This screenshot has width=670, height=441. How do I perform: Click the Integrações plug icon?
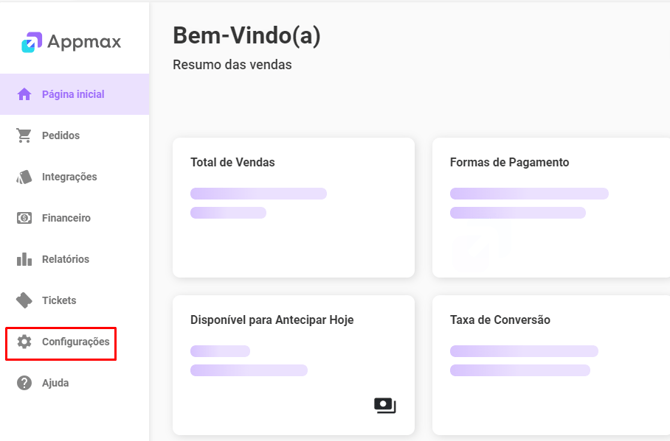pos(25,177)
